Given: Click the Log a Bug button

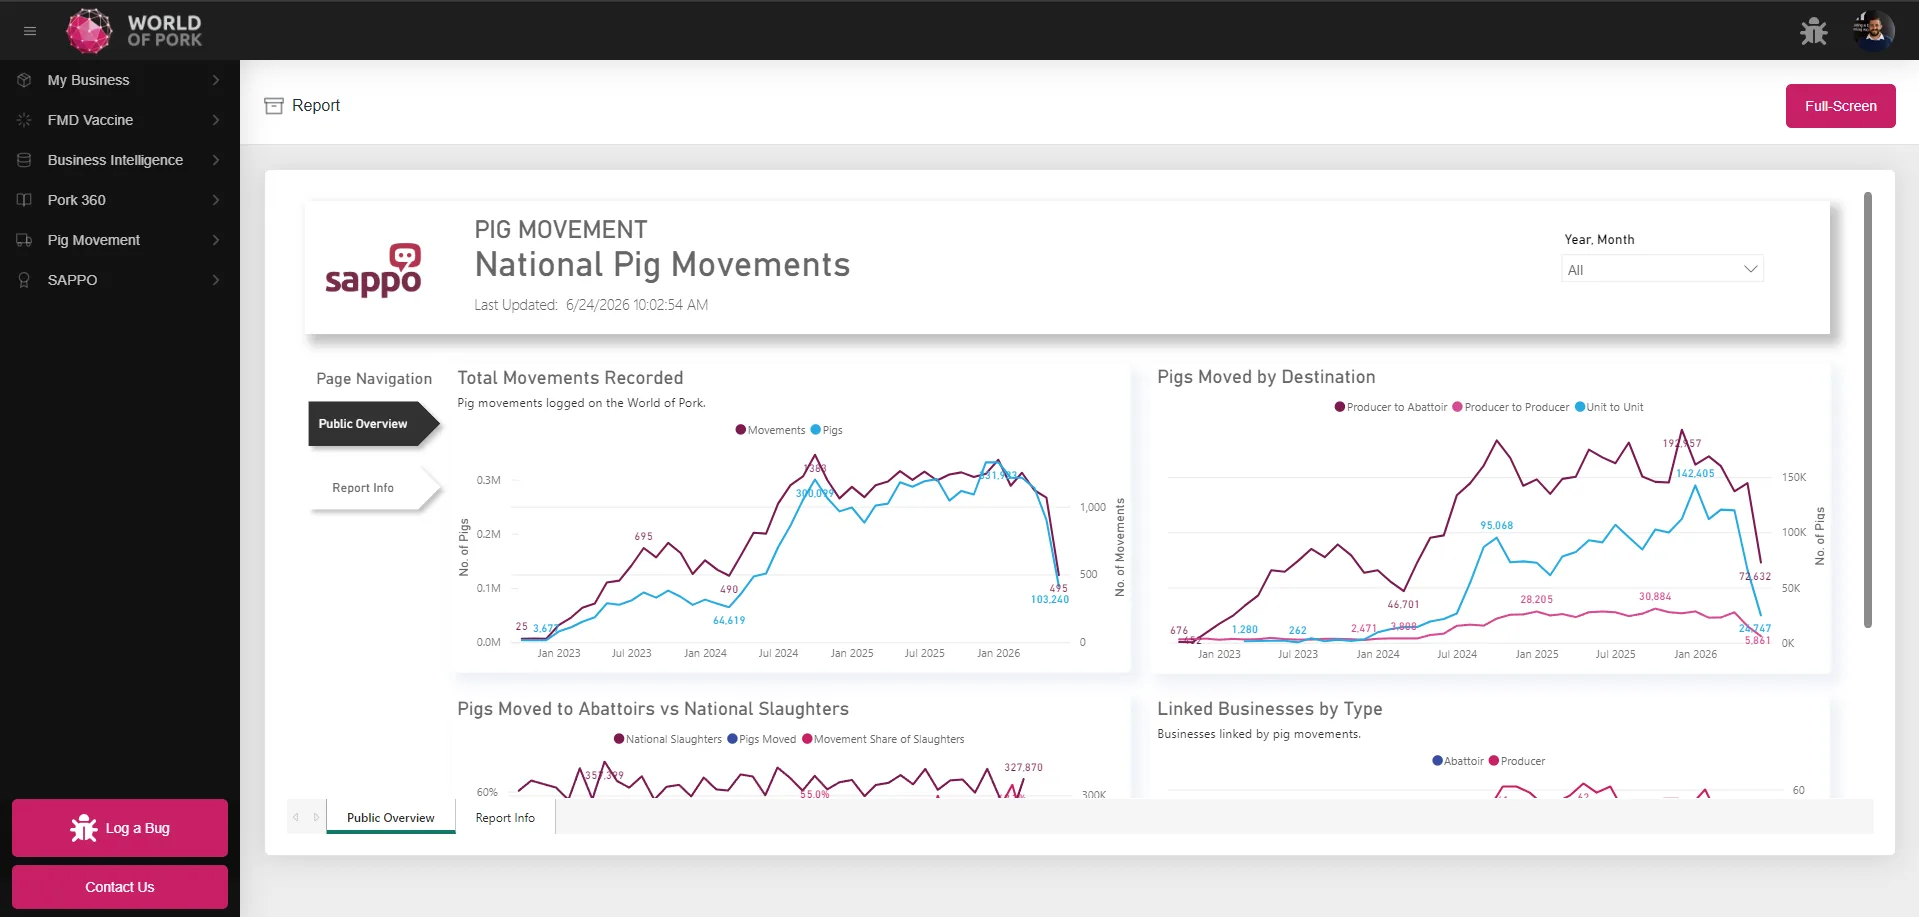Looking at the screenshot, I should pyautogui.click(x=120, y=828).
